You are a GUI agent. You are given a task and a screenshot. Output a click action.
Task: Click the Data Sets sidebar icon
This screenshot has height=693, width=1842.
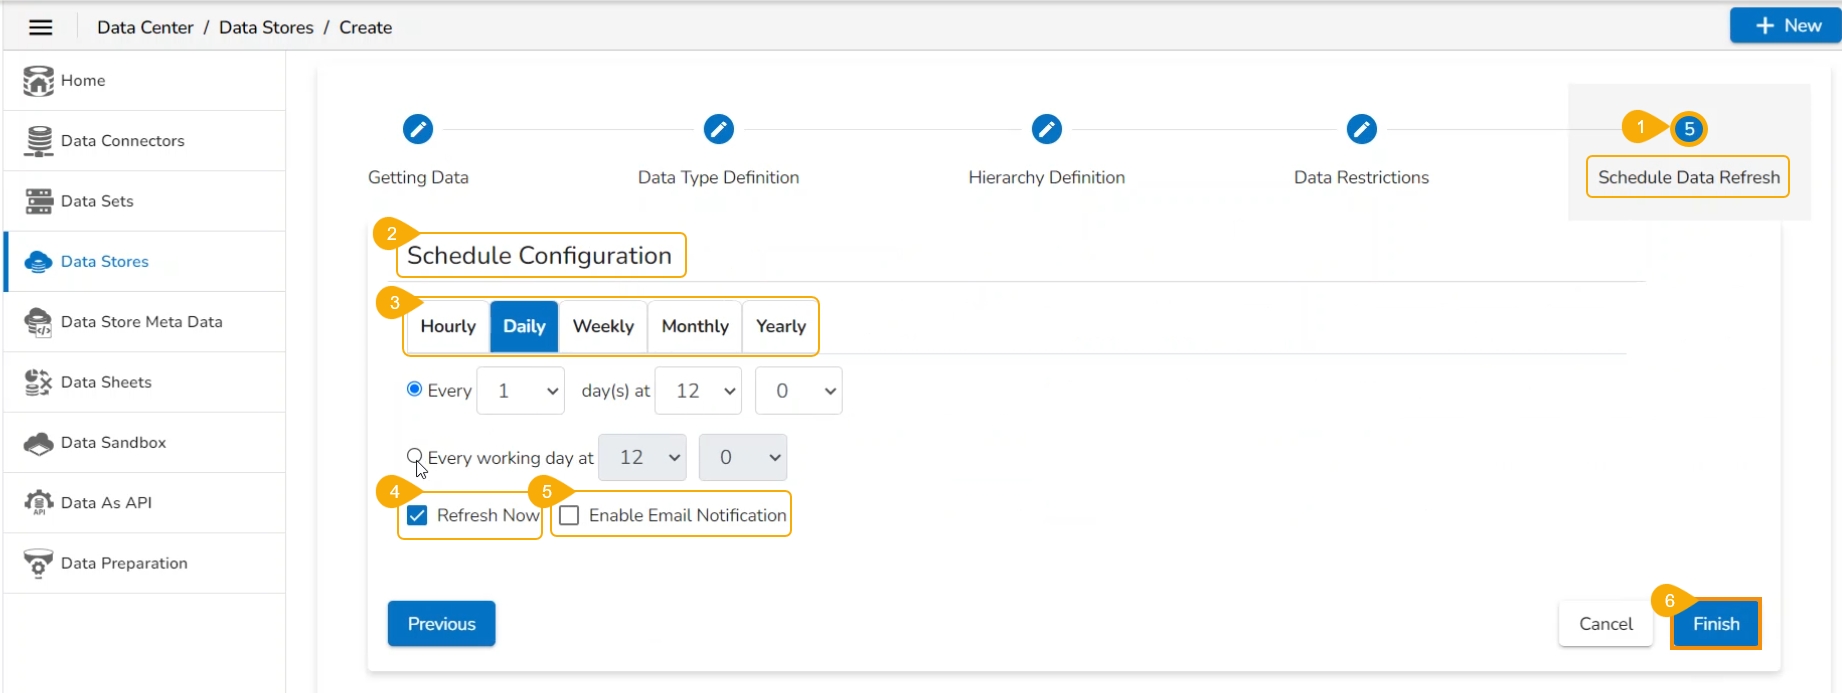39,201
